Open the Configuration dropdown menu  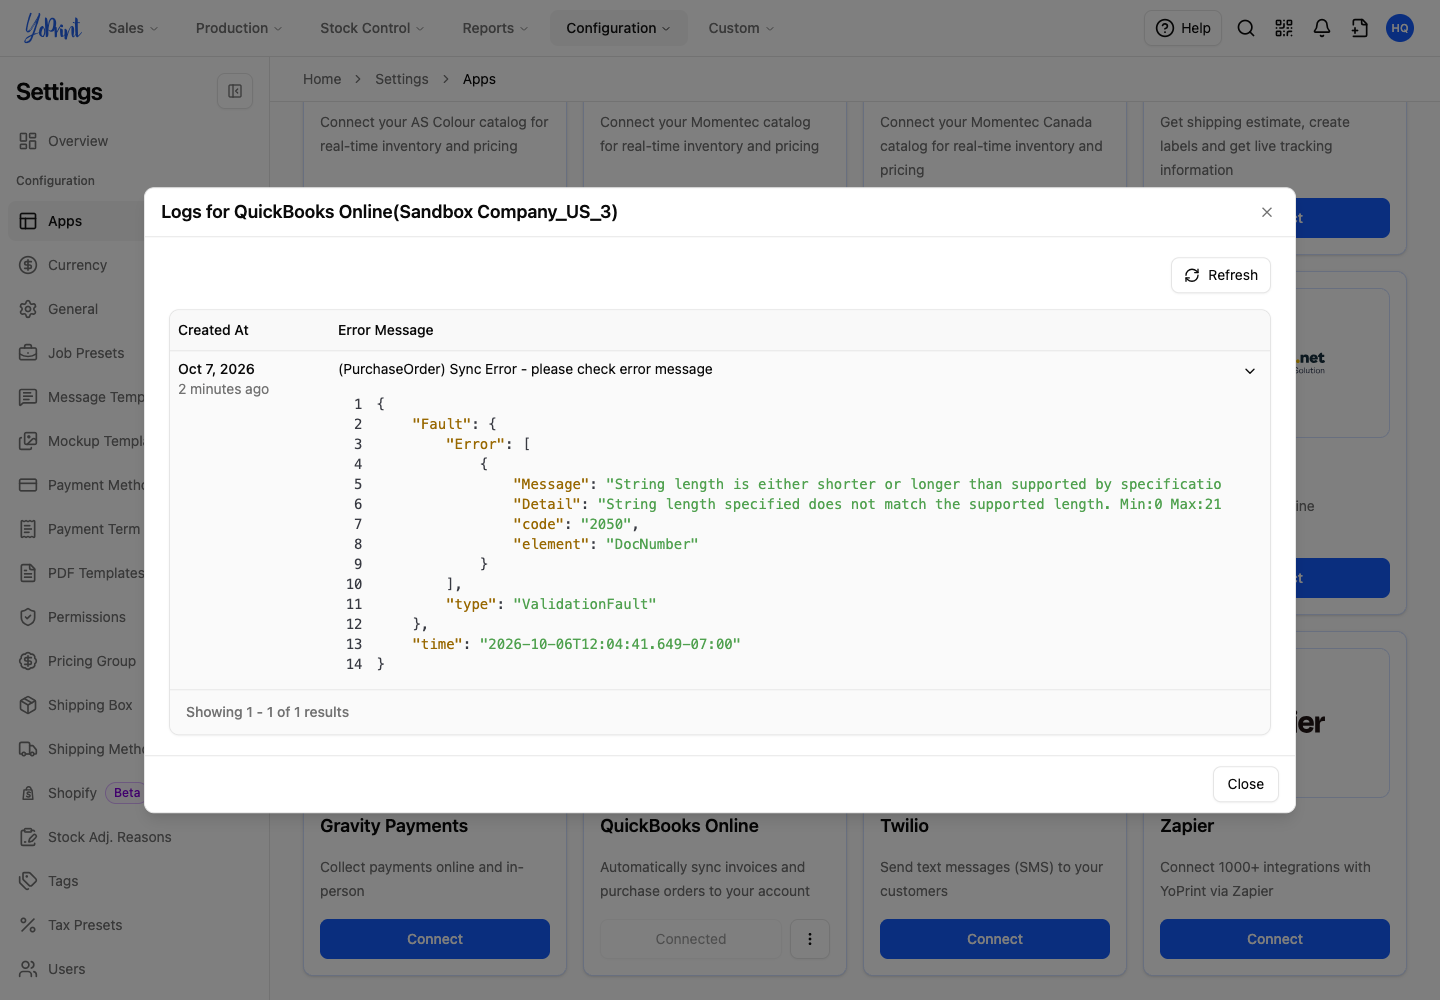point(618,28)
